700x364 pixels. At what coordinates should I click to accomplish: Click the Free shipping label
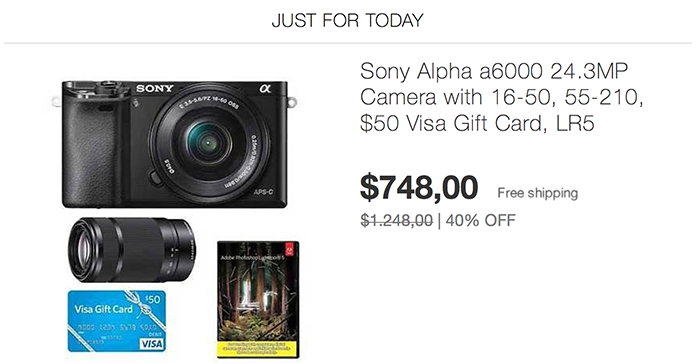point(538,193)
